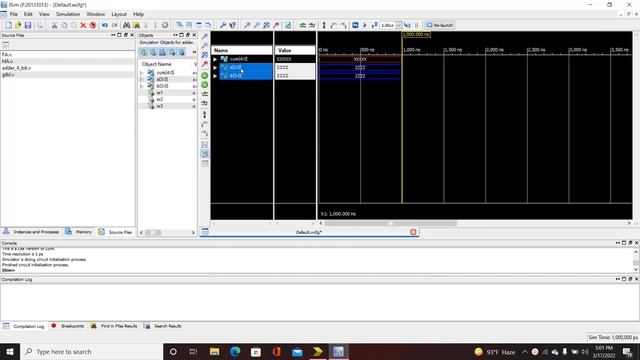Open the simulation run time dropdown
Viewport: 640px width, 360px height.
tap(398, 25)
